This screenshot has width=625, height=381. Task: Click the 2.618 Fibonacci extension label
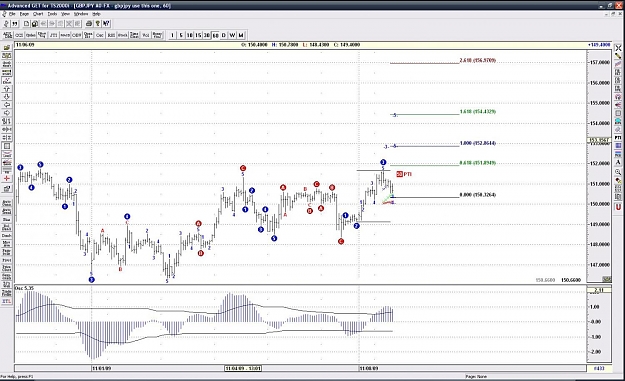point(478,60)
